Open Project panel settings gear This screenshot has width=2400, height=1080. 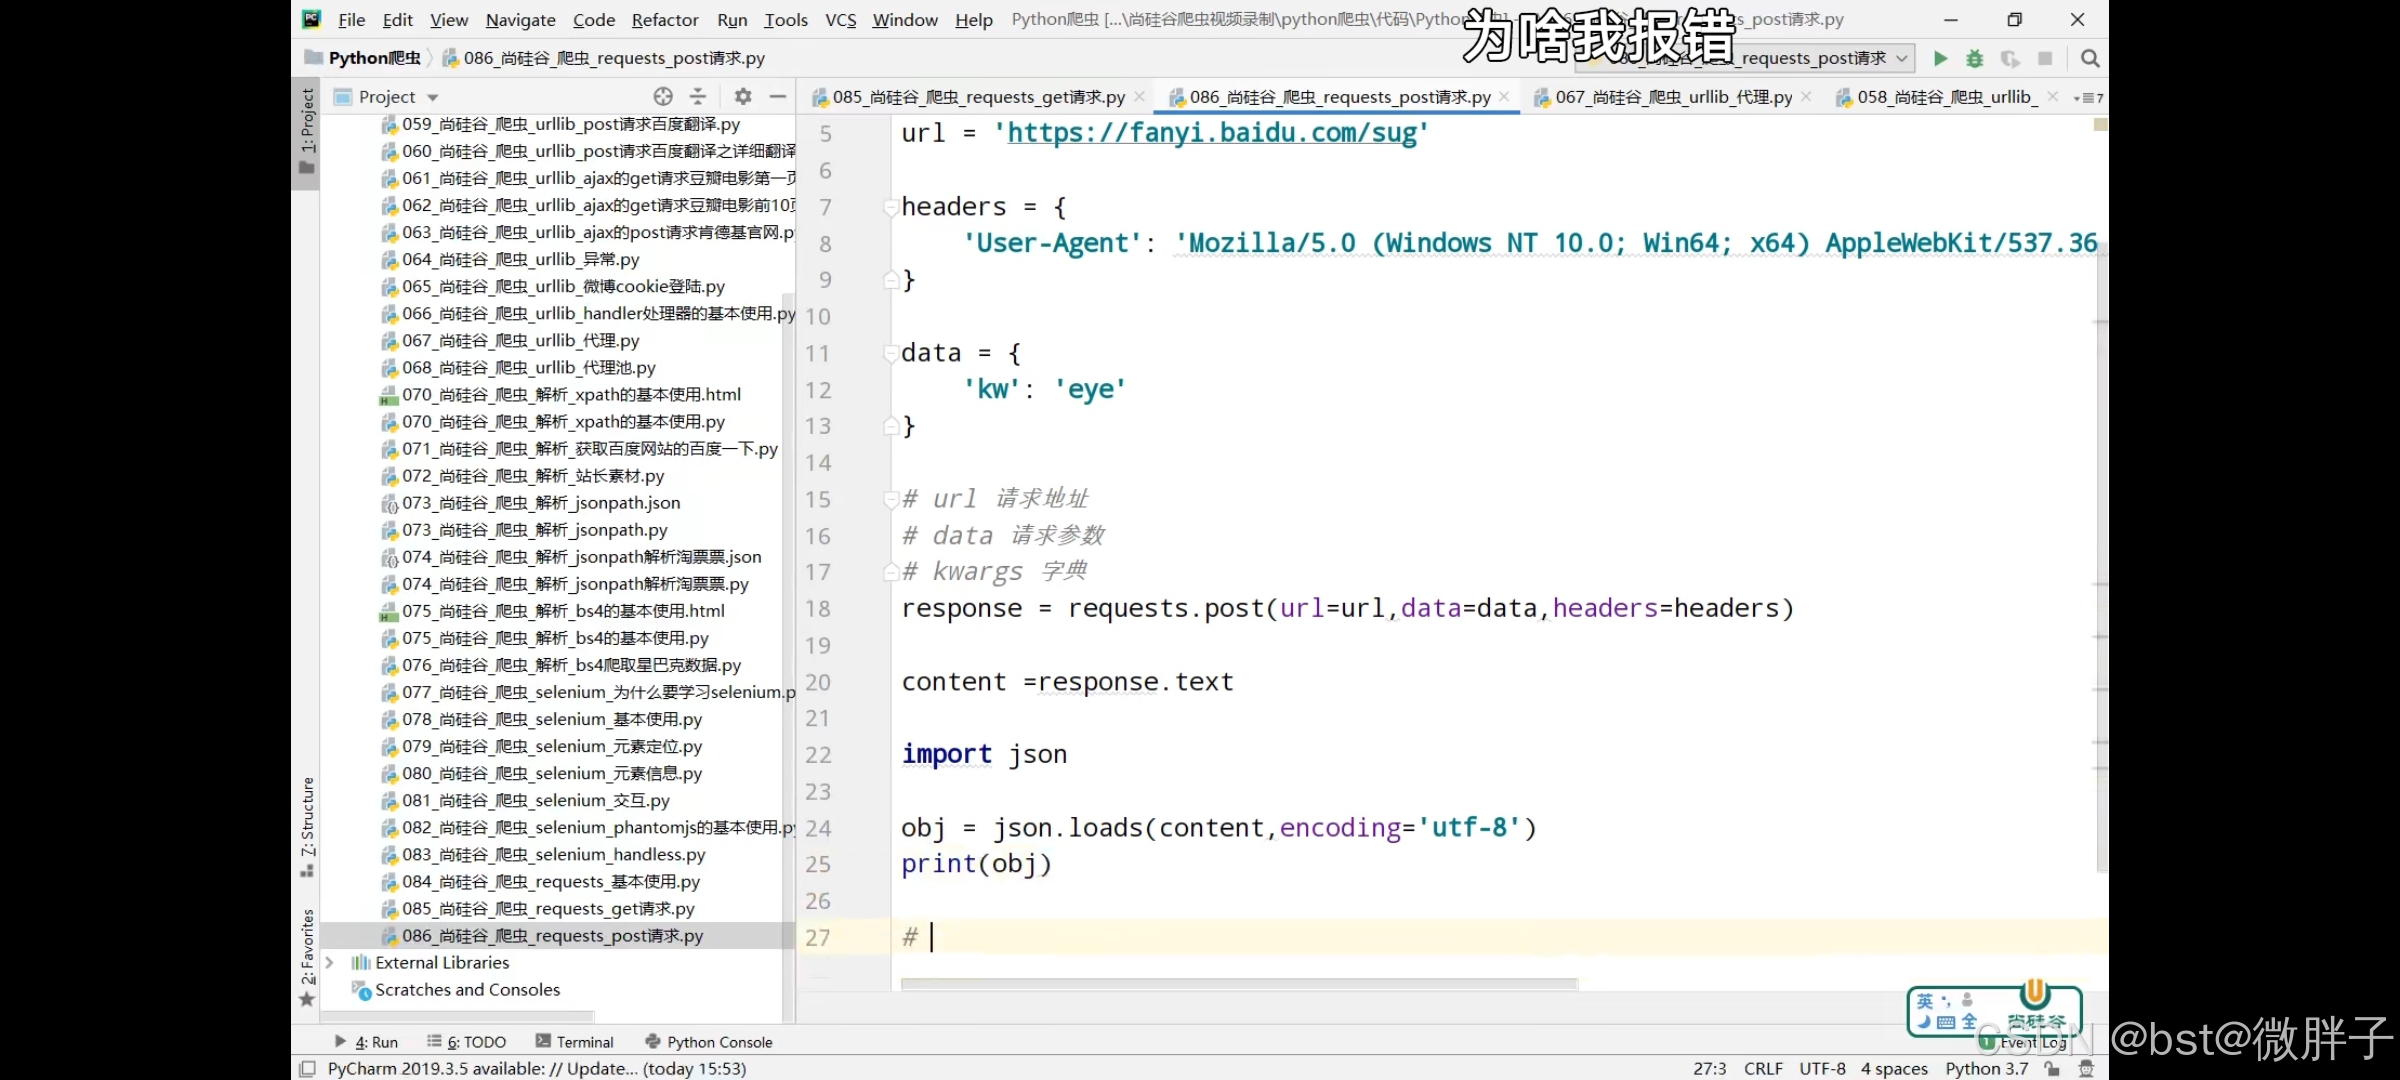742,97
